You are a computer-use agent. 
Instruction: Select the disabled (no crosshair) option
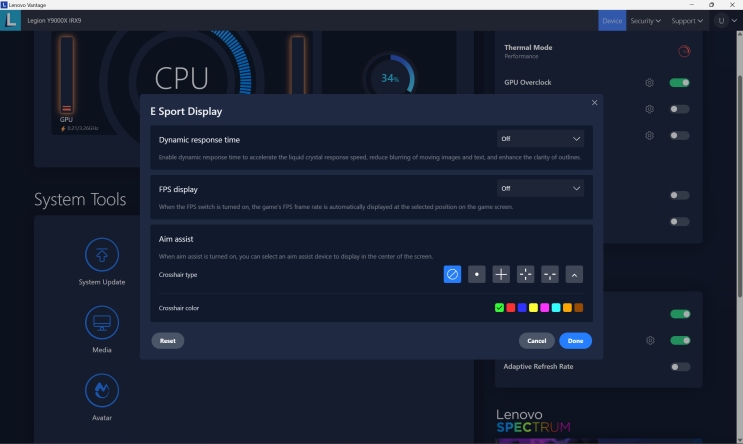[x=452, y=274]
